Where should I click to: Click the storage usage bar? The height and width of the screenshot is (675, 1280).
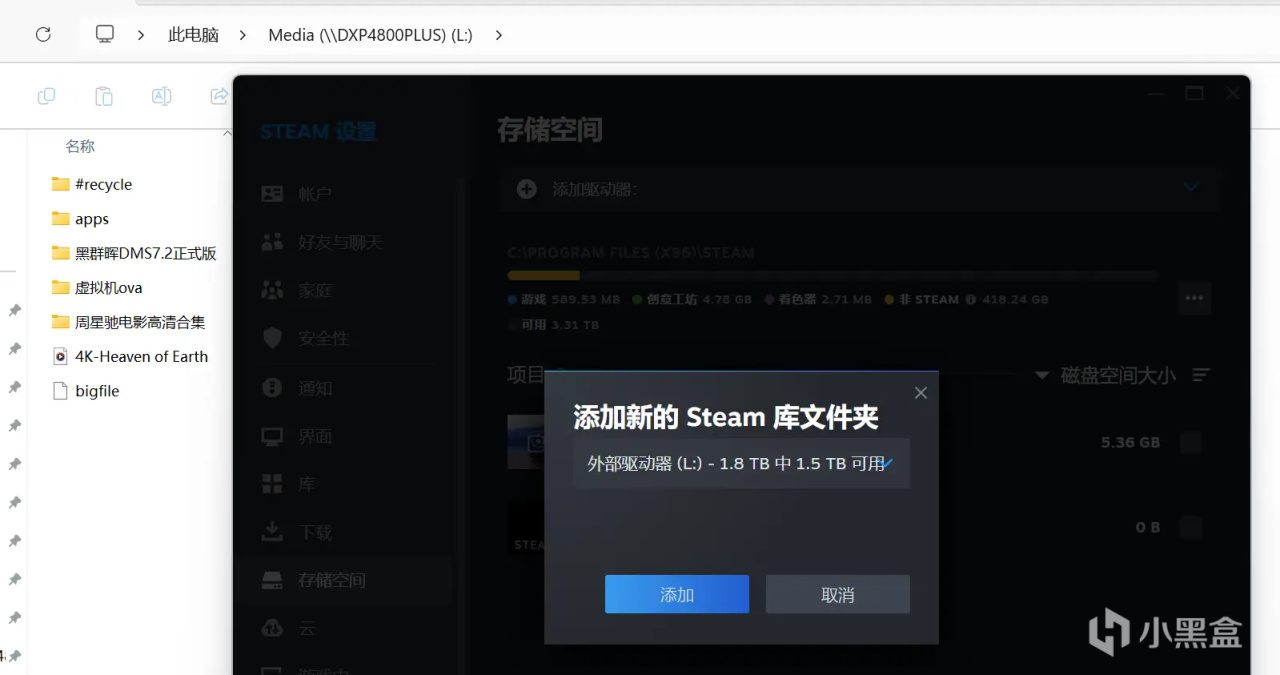click(832, 275)
